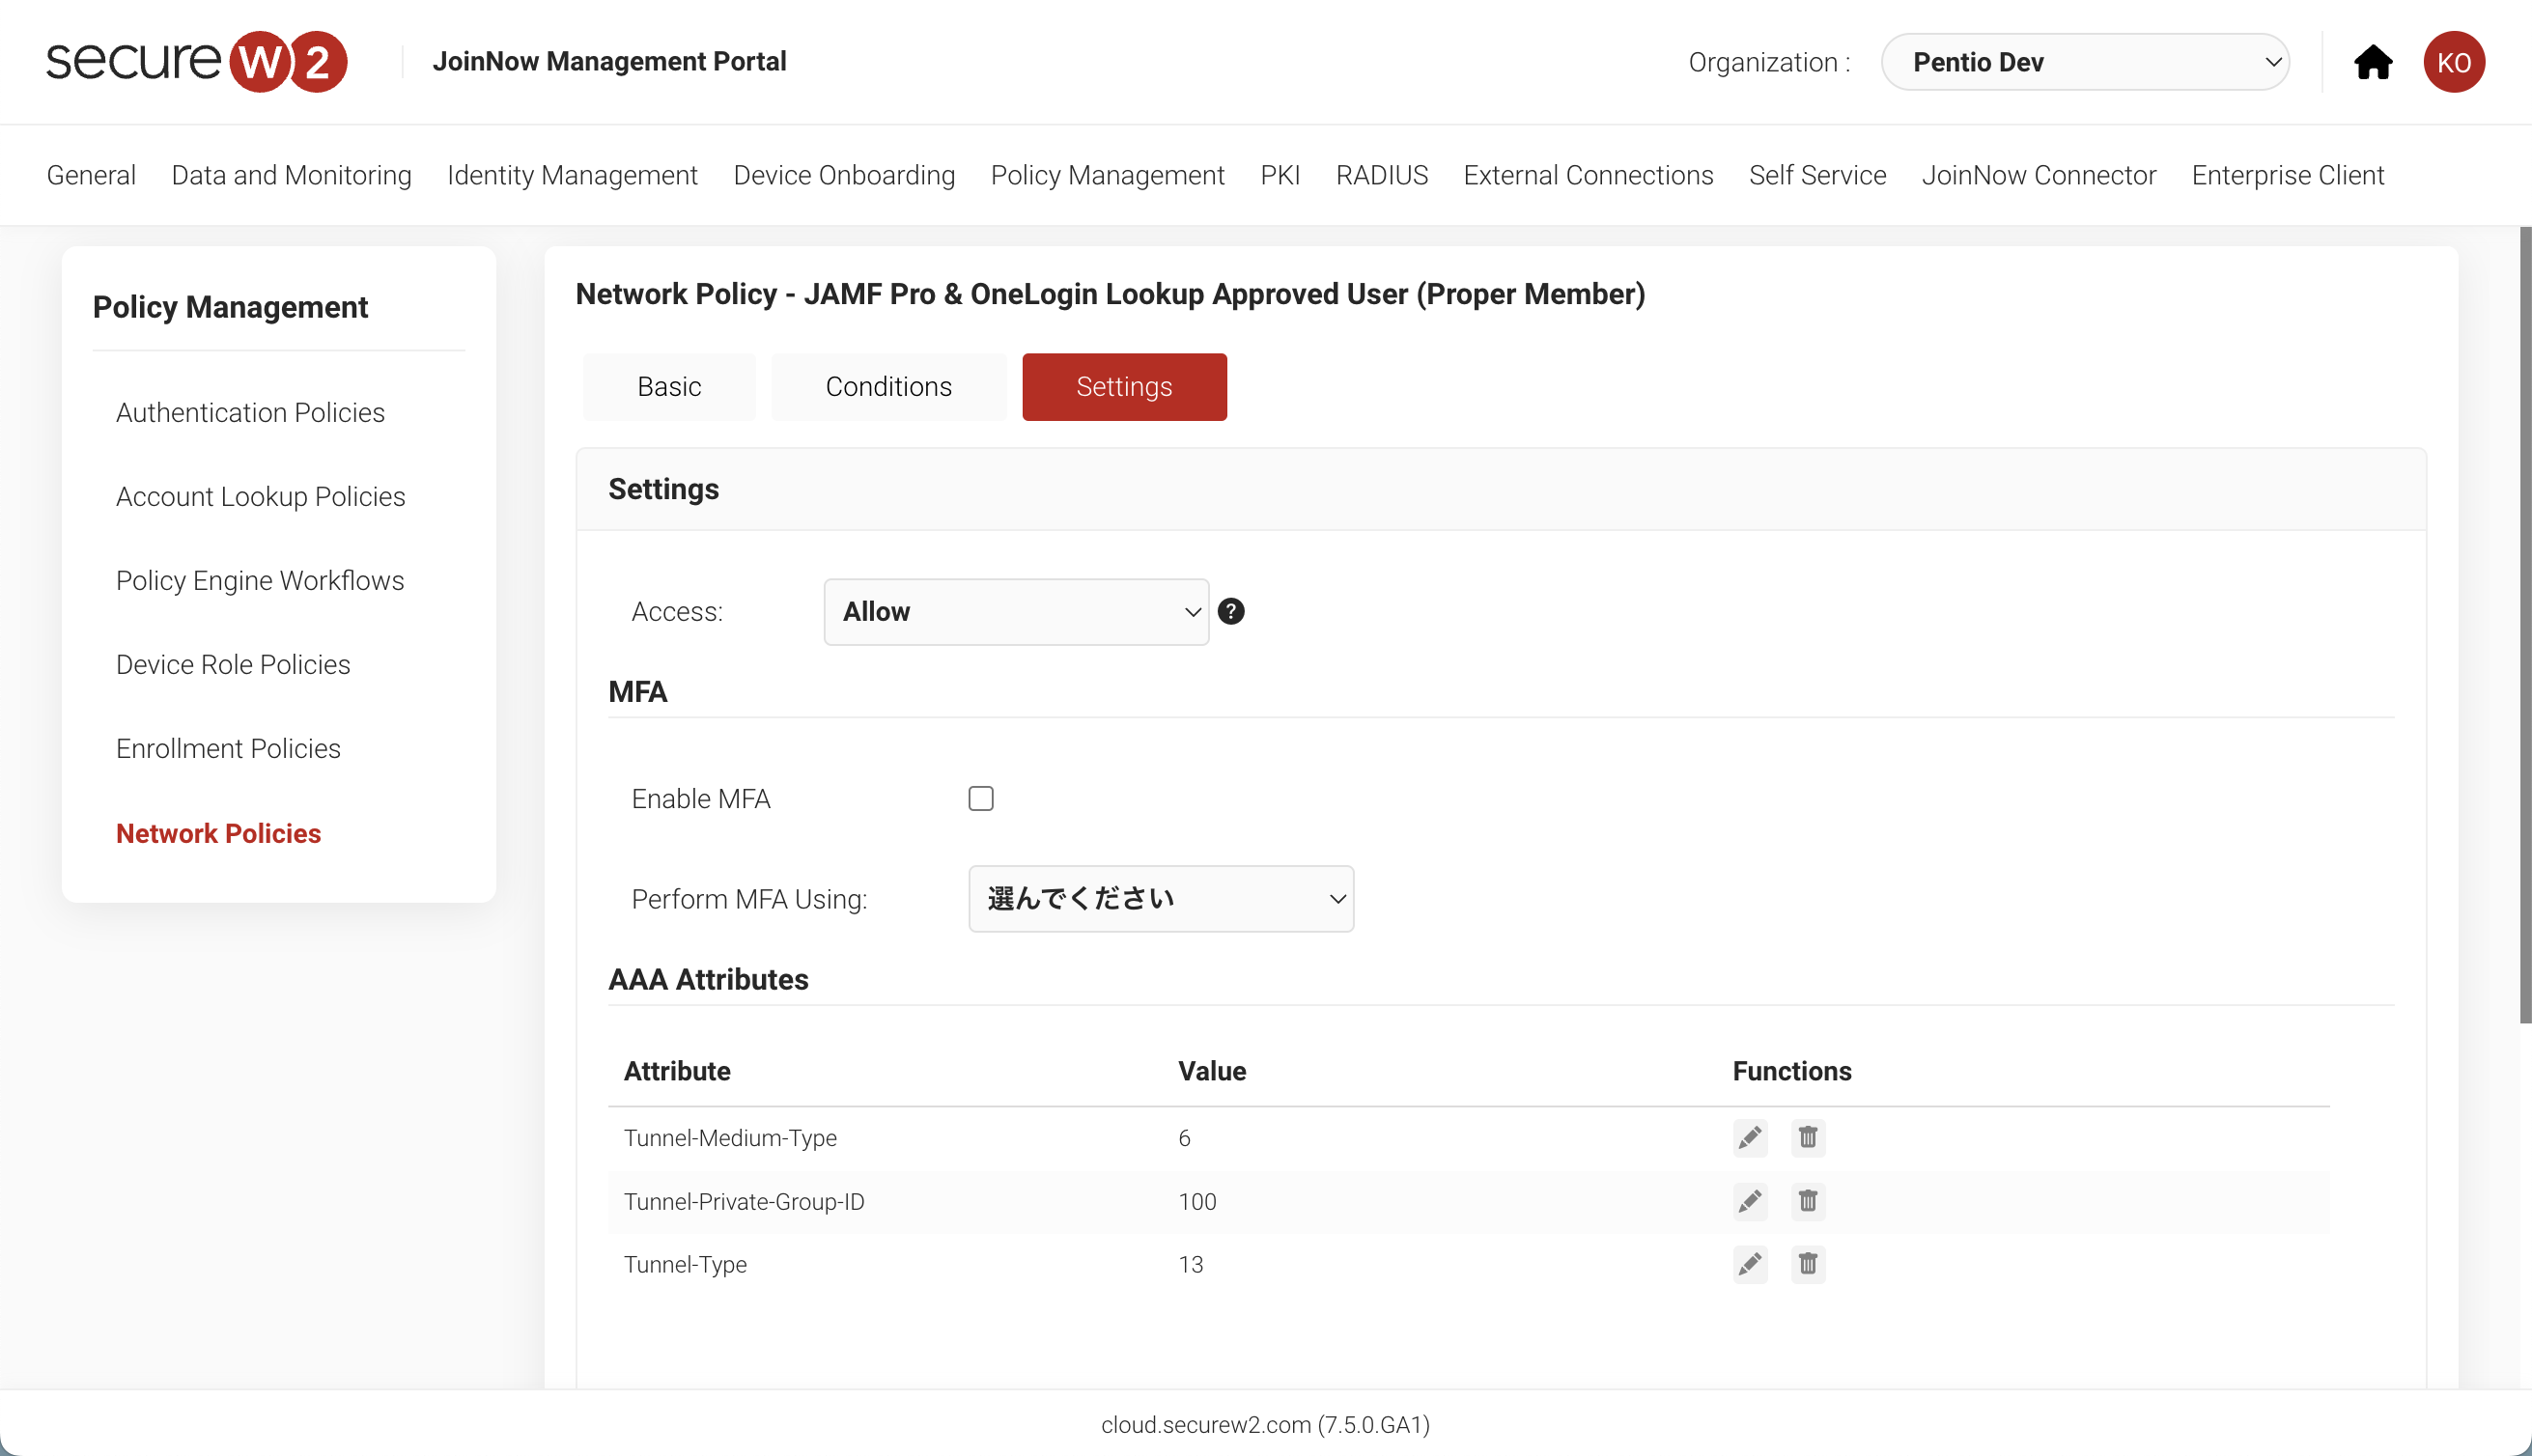Delete the Tunnel-Medium-Type attribute
2532x1456 pixels.
[1808, 1138]
